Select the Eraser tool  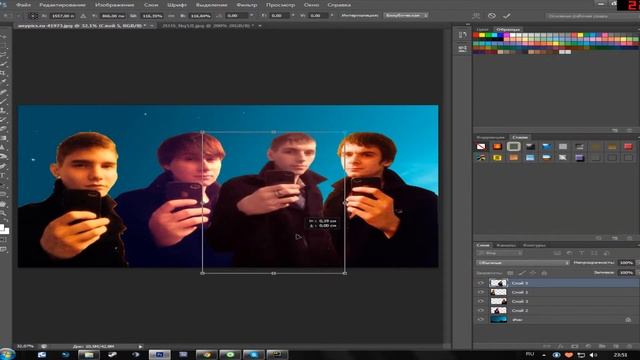click(4, 129)
